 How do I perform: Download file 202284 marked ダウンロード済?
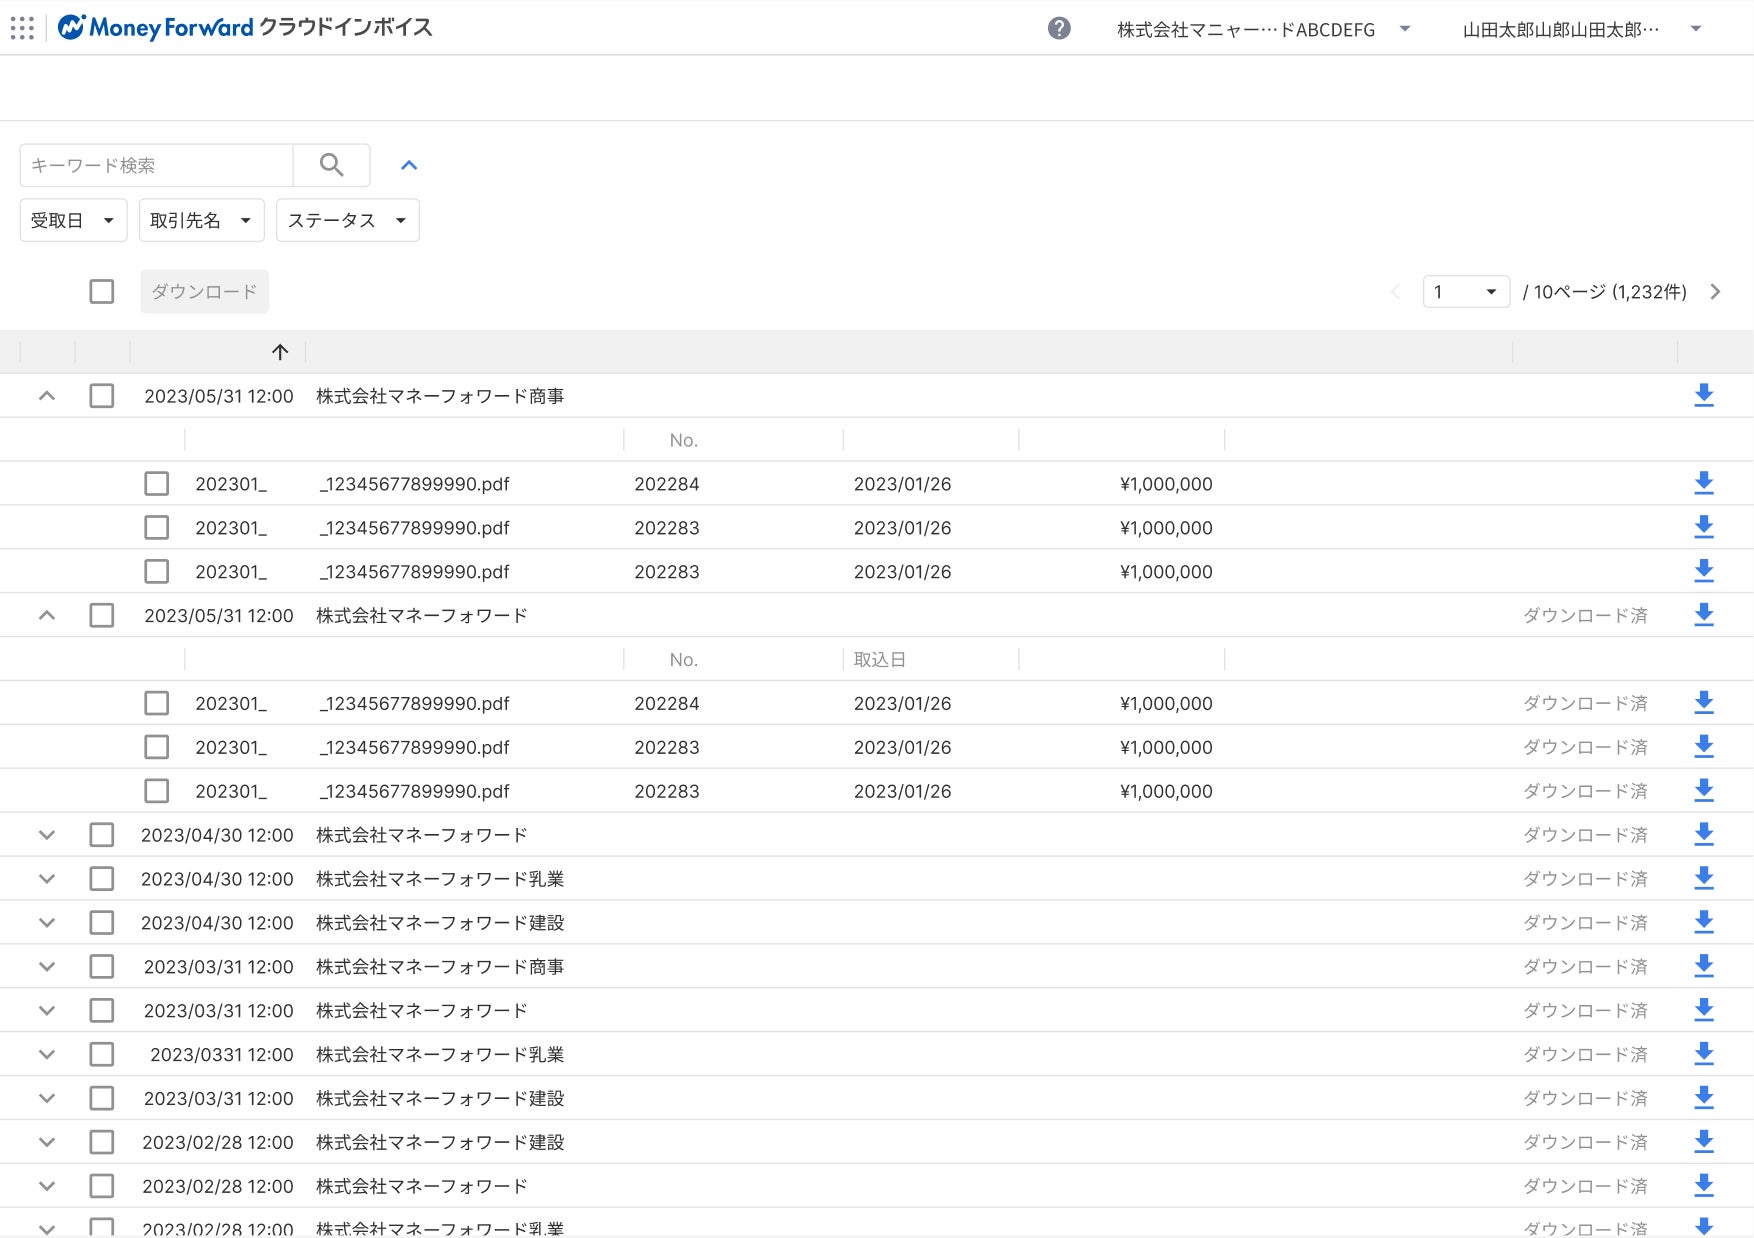point(1704,704)
